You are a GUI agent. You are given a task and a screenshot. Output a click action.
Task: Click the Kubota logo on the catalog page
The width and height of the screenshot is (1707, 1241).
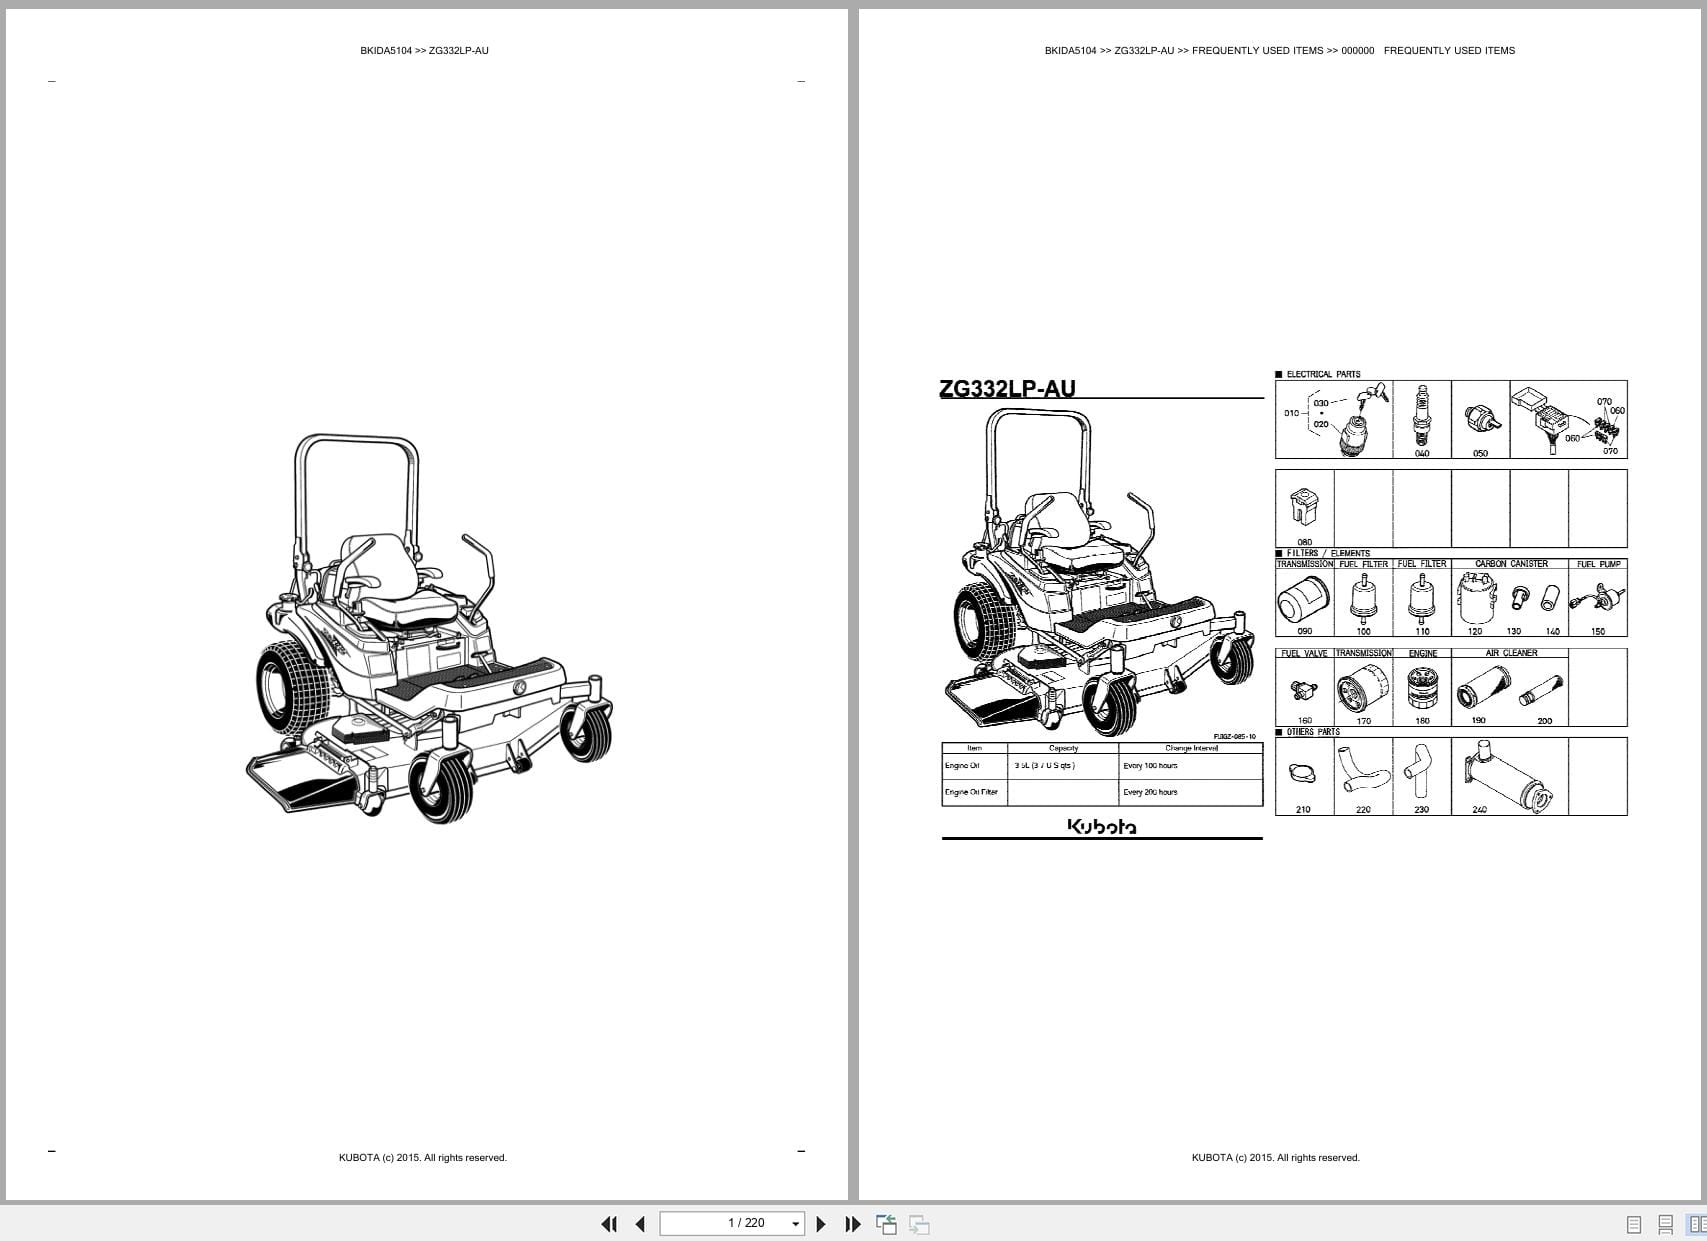pyautogui.click(x=1100, y=827)
